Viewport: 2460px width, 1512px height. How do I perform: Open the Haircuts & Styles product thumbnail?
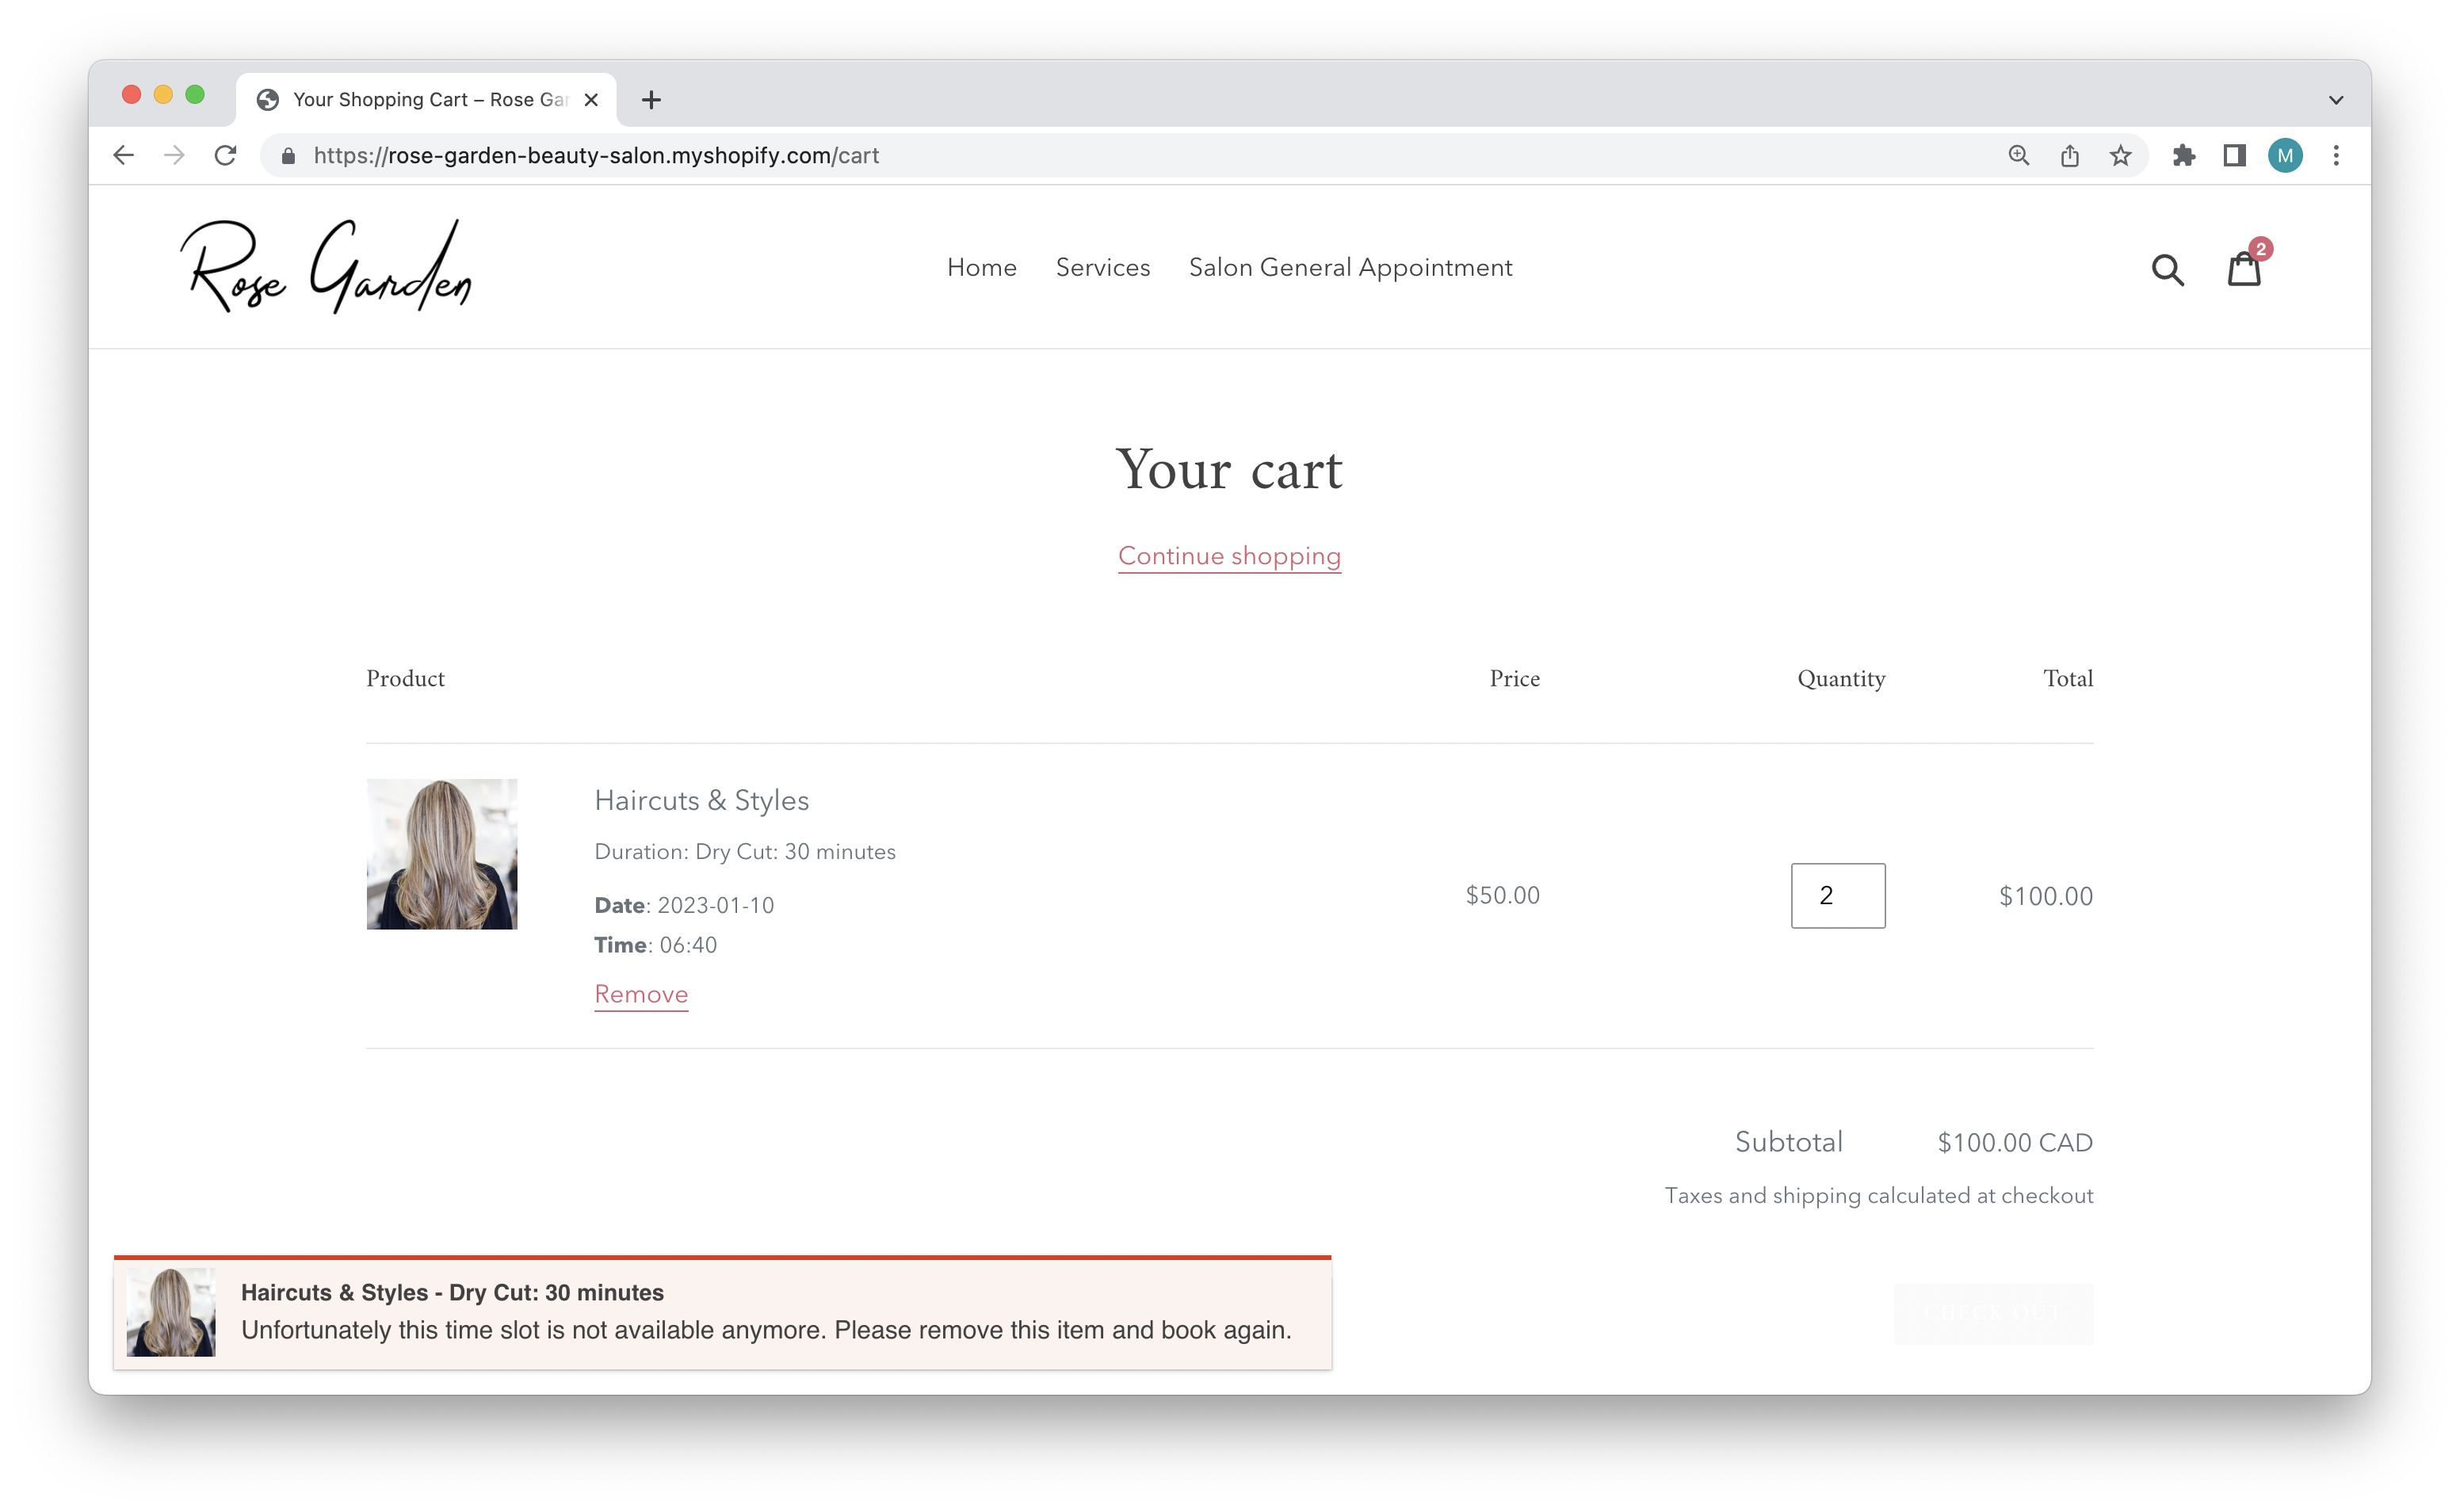[x=442, y=854]
